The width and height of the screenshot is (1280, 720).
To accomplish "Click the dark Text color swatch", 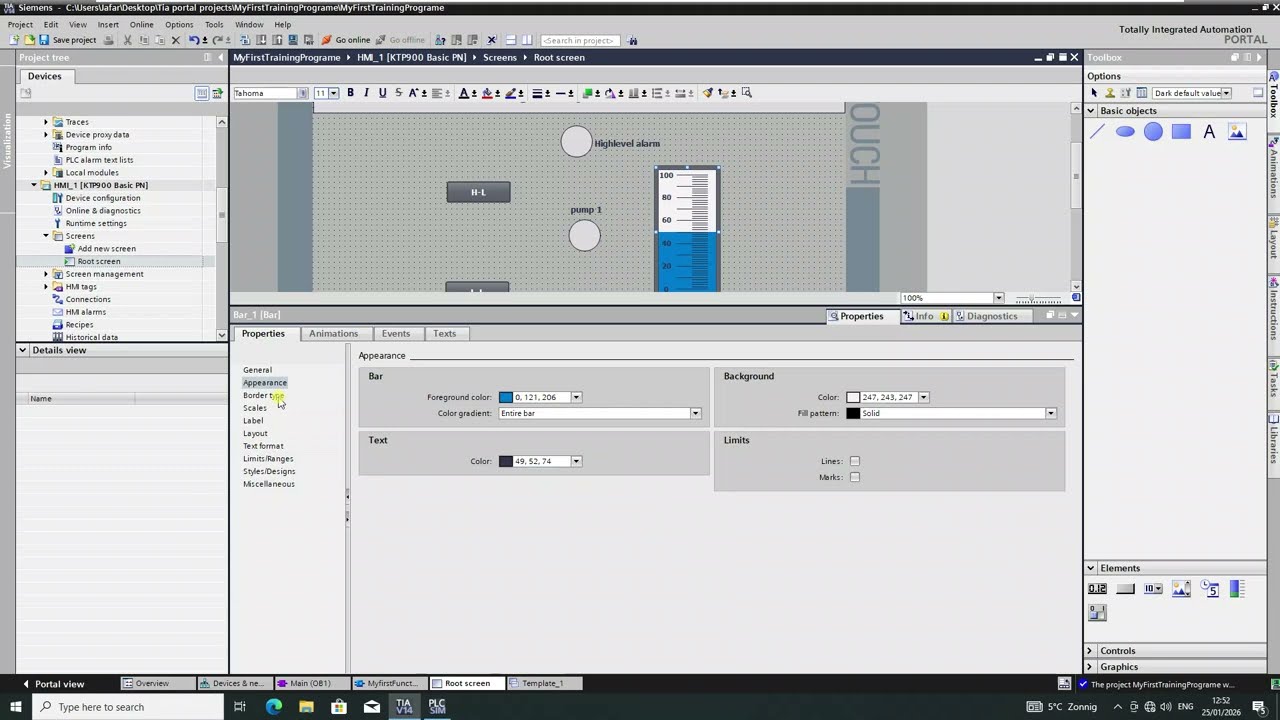I will click(506, 461).
